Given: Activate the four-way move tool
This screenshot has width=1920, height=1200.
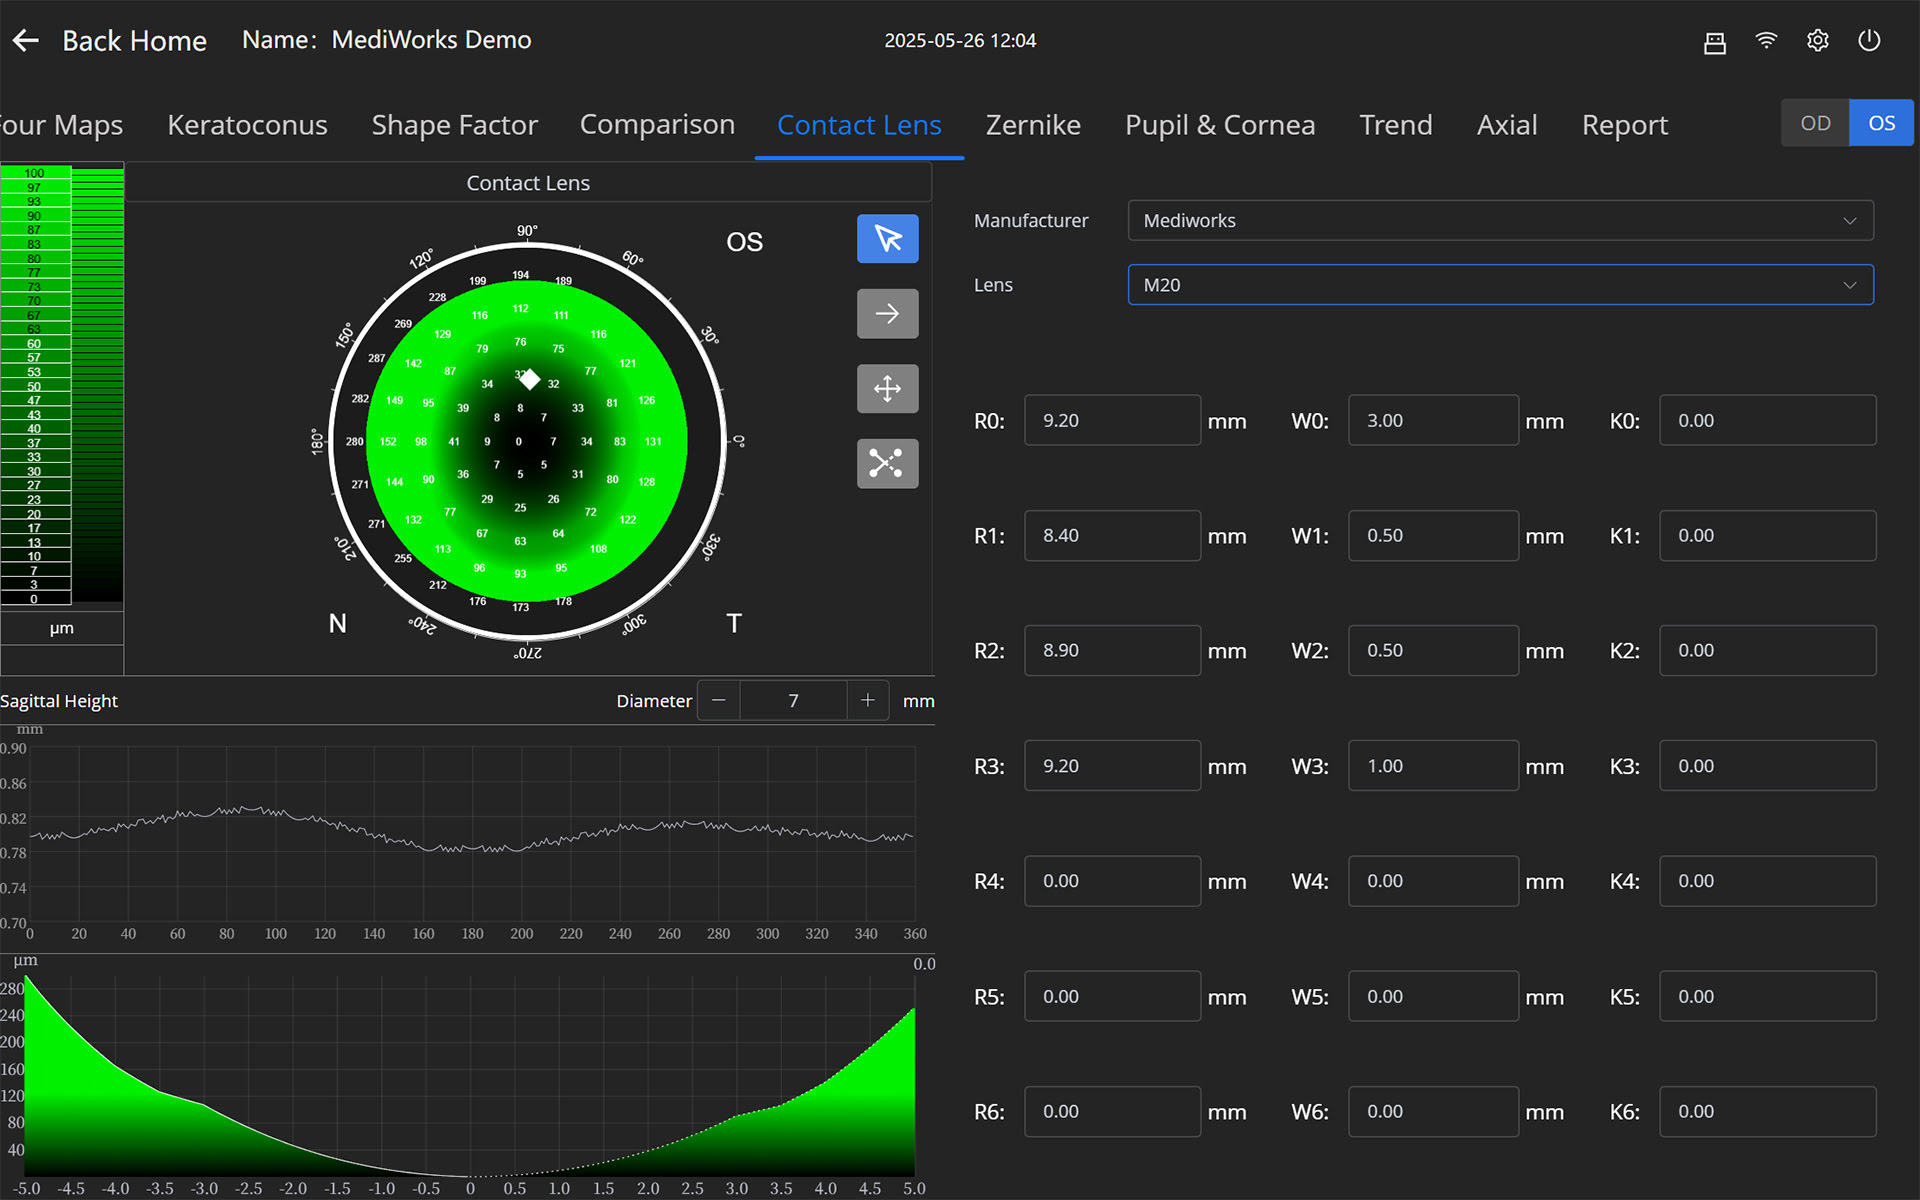Looking at the screenshot, I should coord(887,389).
